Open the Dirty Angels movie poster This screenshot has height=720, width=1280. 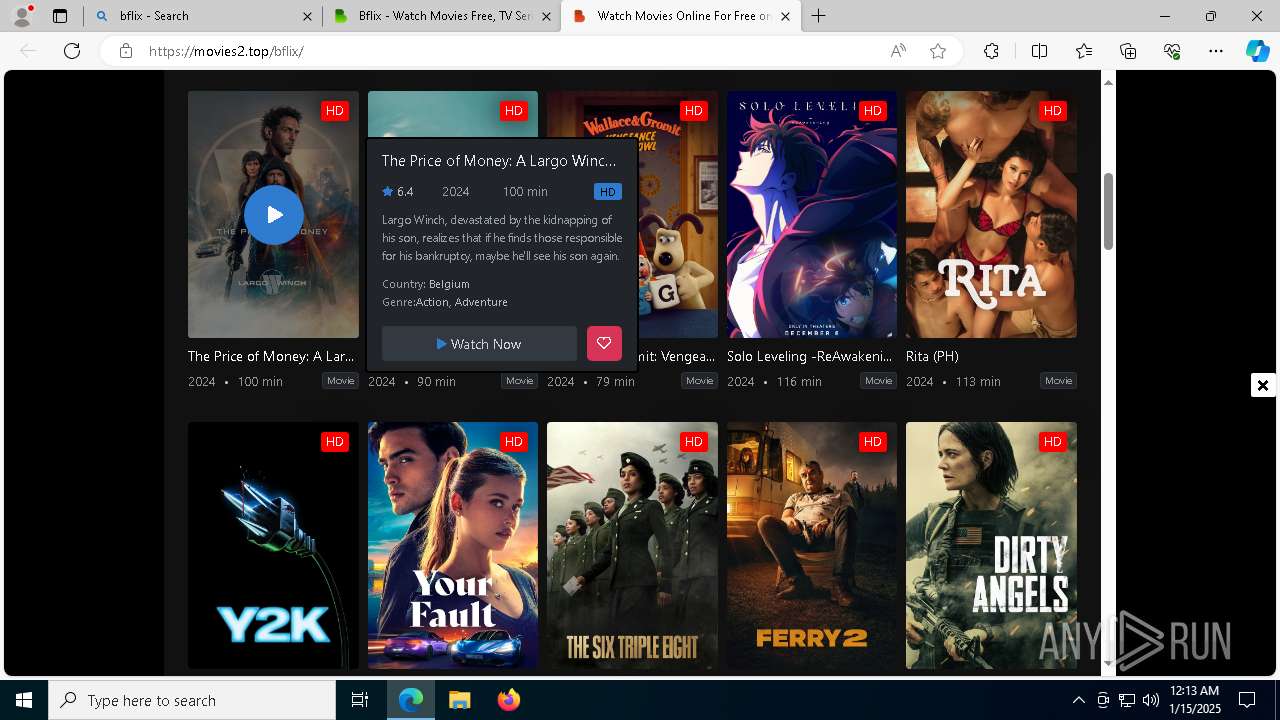(x=991, y=545)
